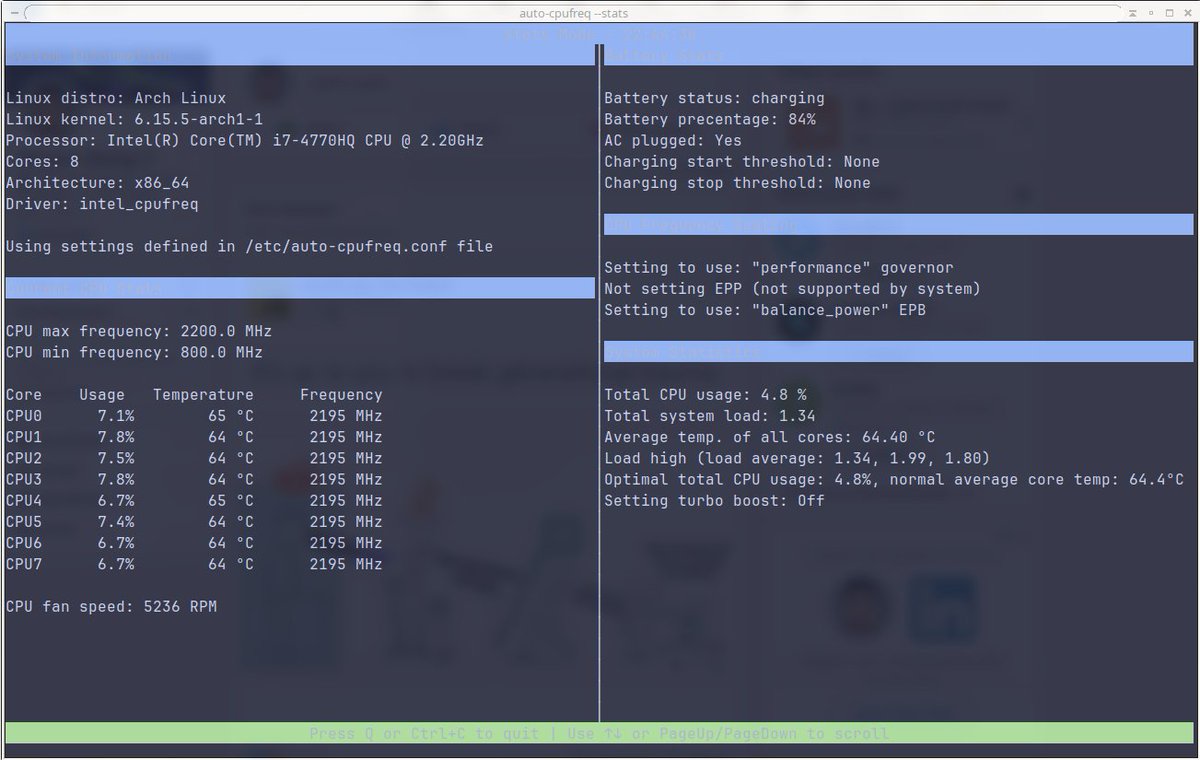Select the CPU5 row label
Viewport: 1200px width, 760px height.
(x=24, y=521)
